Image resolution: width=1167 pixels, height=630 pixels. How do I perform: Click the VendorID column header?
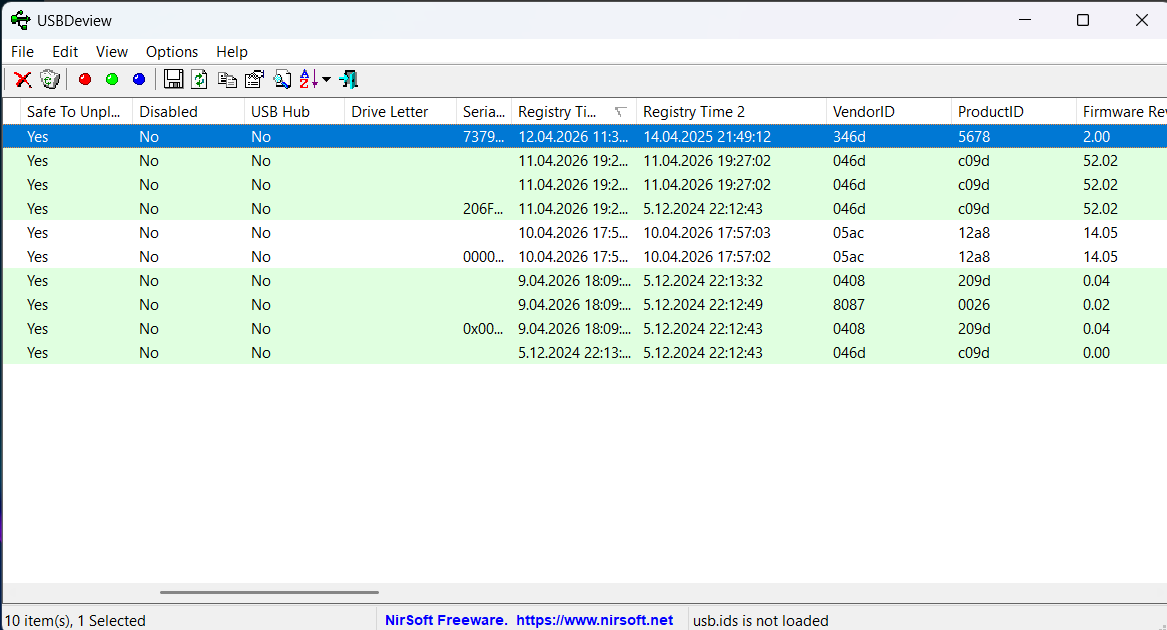[x=889, y=112]
